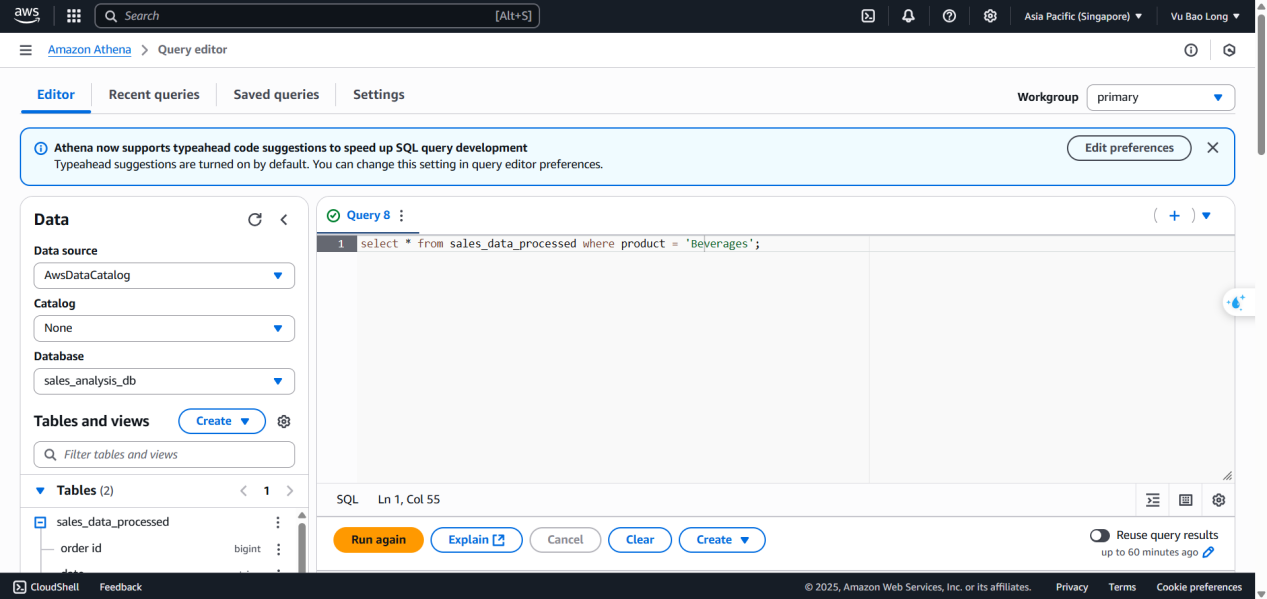Click the AWS Search box
This screenshot has width=1267, height=599.
[x=317, y=16]
